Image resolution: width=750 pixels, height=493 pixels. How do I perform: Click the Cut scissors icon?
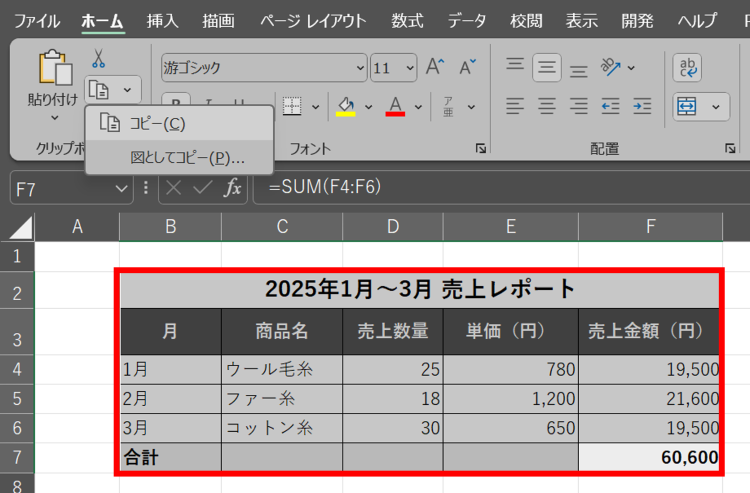click(98, 58)
